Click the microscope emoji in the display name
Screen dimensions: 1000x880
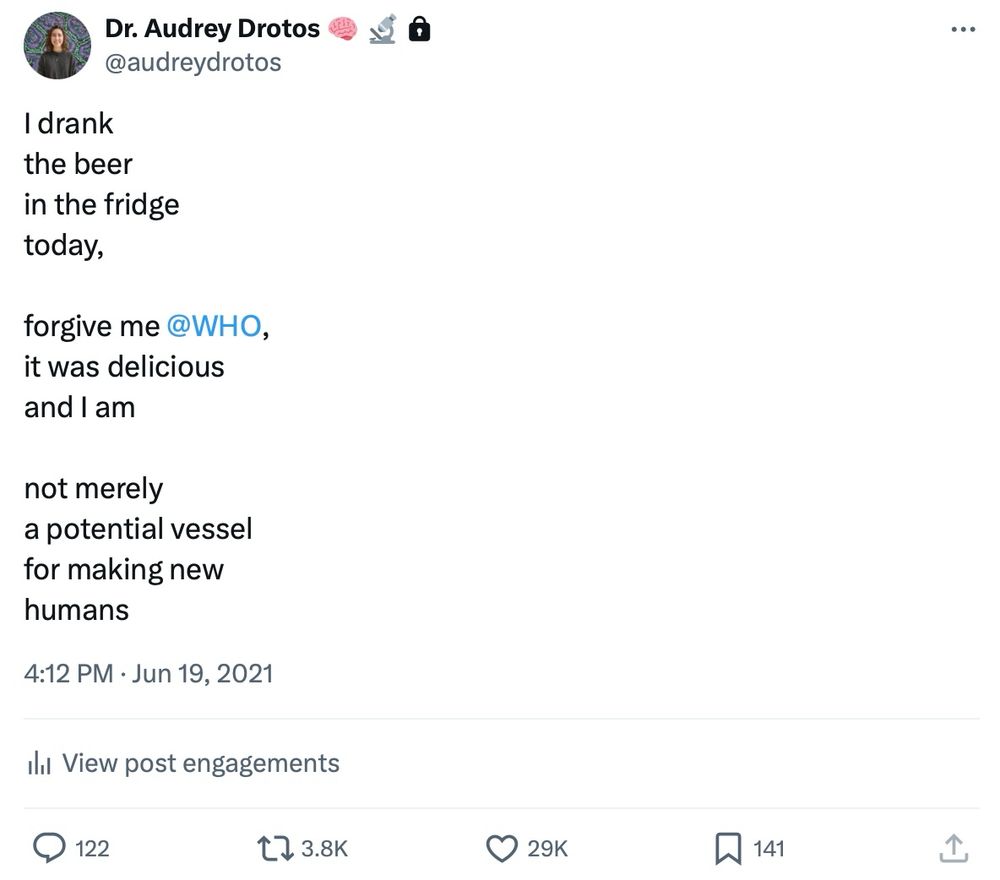tap(382, 30)
